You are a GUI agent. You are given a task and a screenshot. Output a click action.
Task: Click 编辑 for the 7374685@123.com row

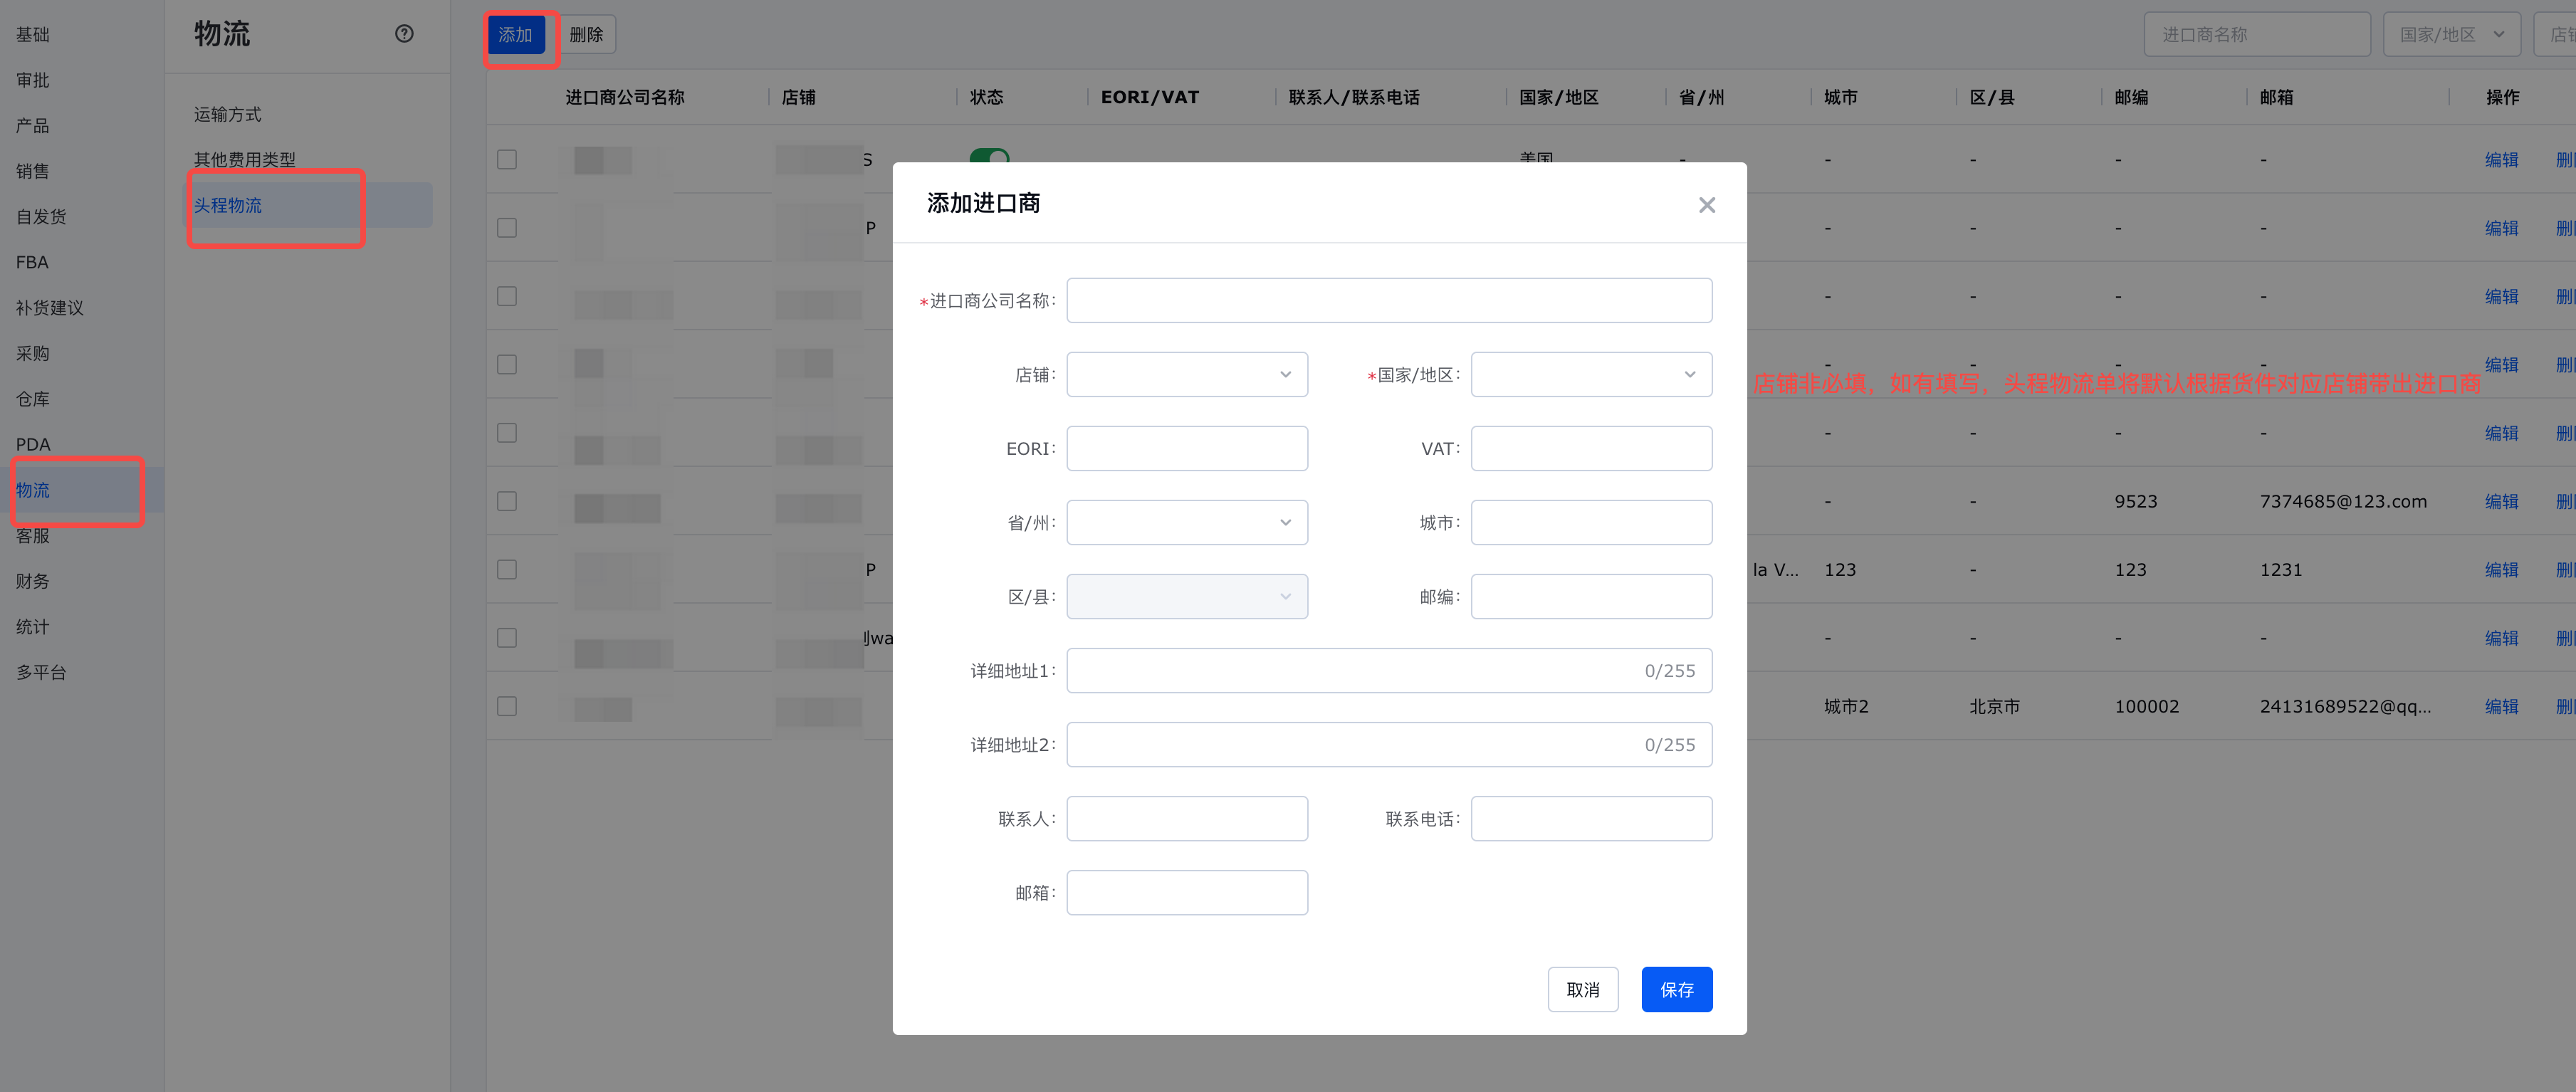coord(2502,501)
